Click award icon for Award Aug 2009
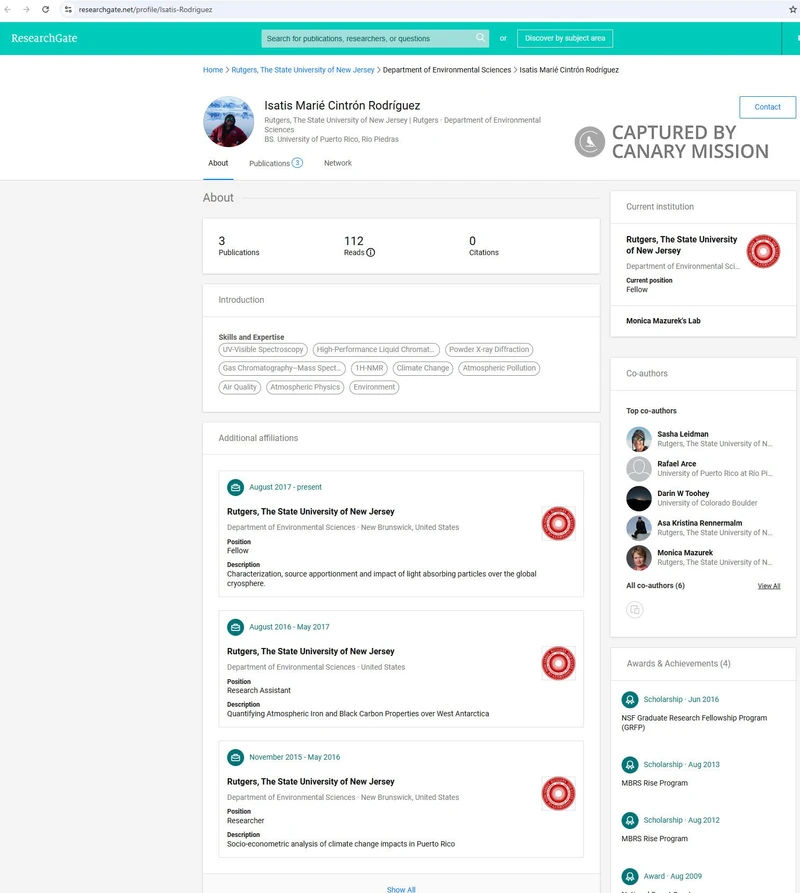This screenshot has width=800, height=893. point(630,876)
